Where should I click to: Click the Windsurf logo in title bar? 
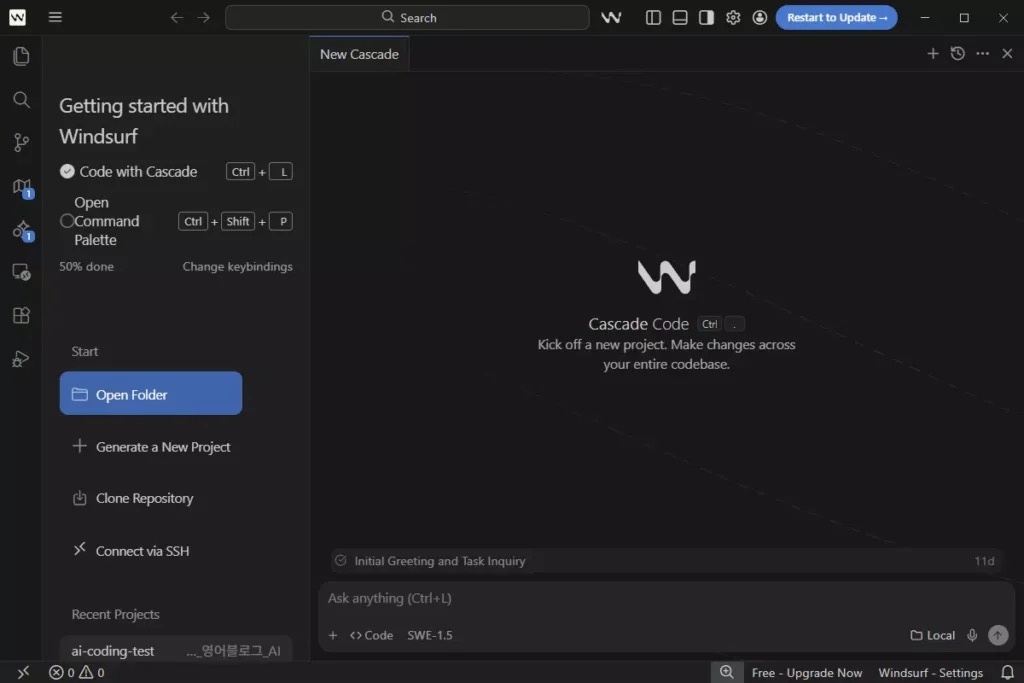[x=18, y=18]
